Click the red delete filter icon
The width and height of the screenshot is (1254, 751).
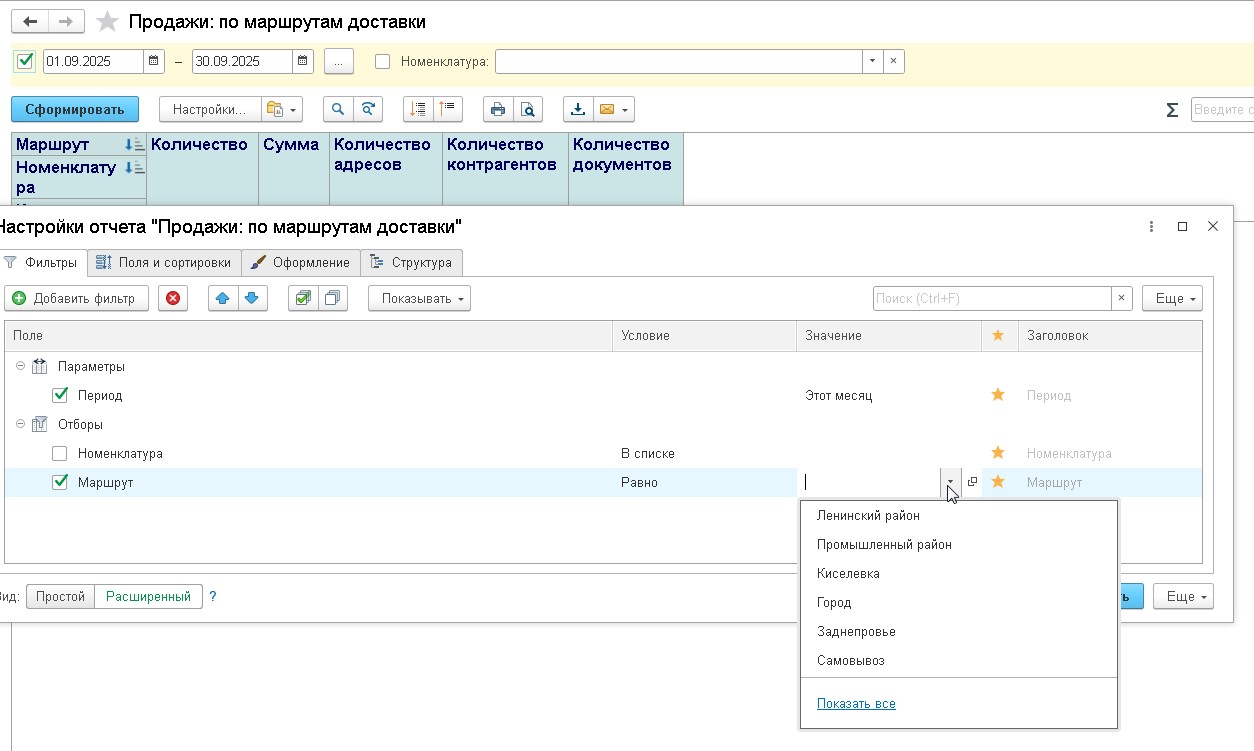coord(174,298)
